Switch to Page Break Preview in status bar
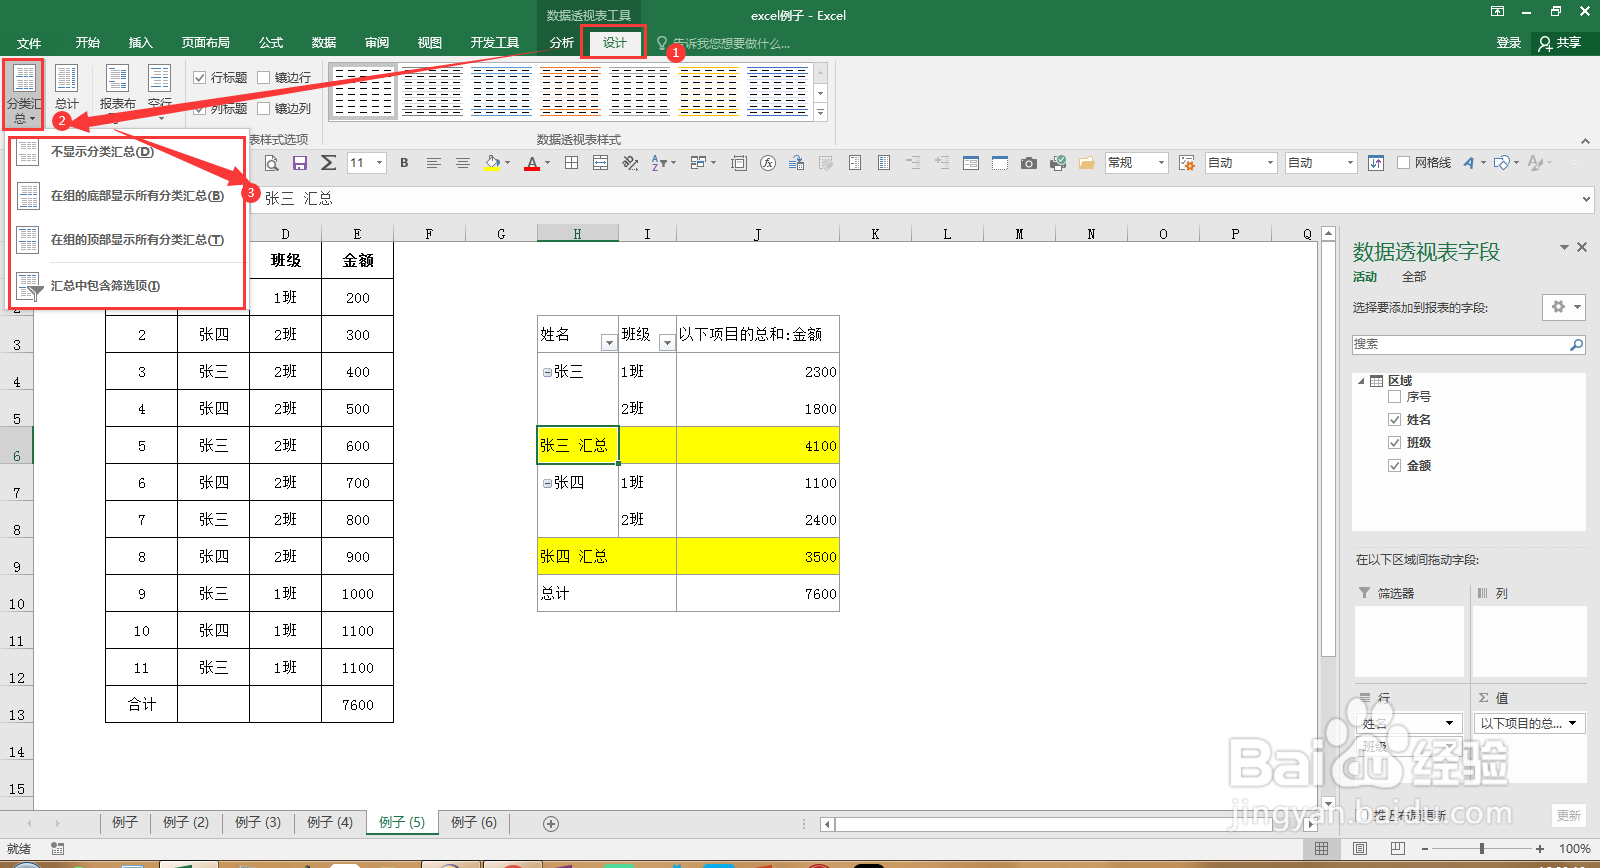The width and height of the screenshot is (1600, 868). pos(1397,848)
